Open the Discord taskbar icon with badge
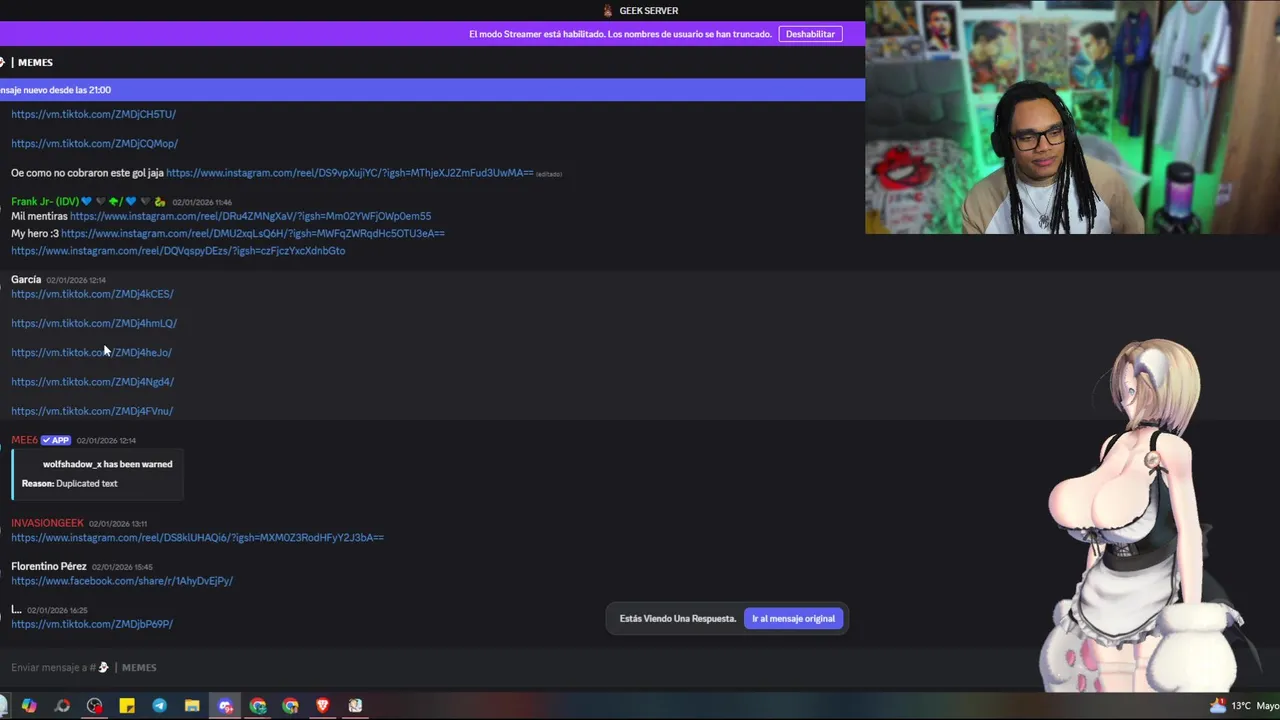The image size is (1280, 720). point(225,706)
